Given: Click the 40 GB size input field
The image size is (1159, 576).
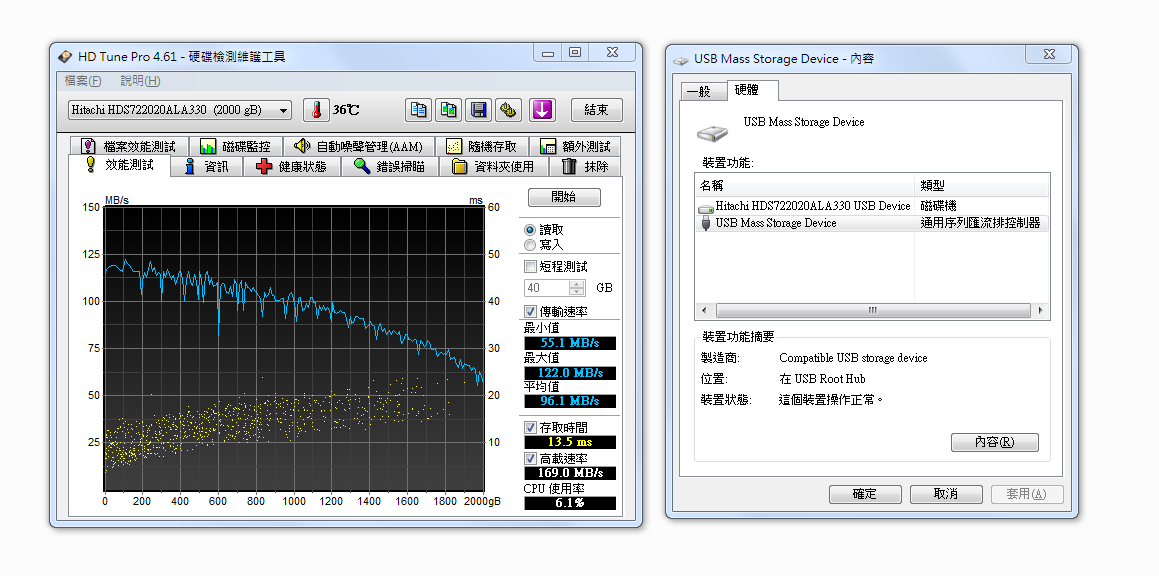Looking at the screenshot, I should pyautogui.click(x=547, y=288).
